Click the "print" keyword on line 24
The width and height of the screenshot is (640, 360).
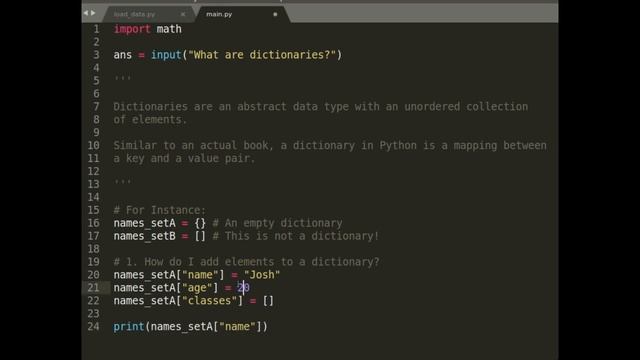point(129,327)
